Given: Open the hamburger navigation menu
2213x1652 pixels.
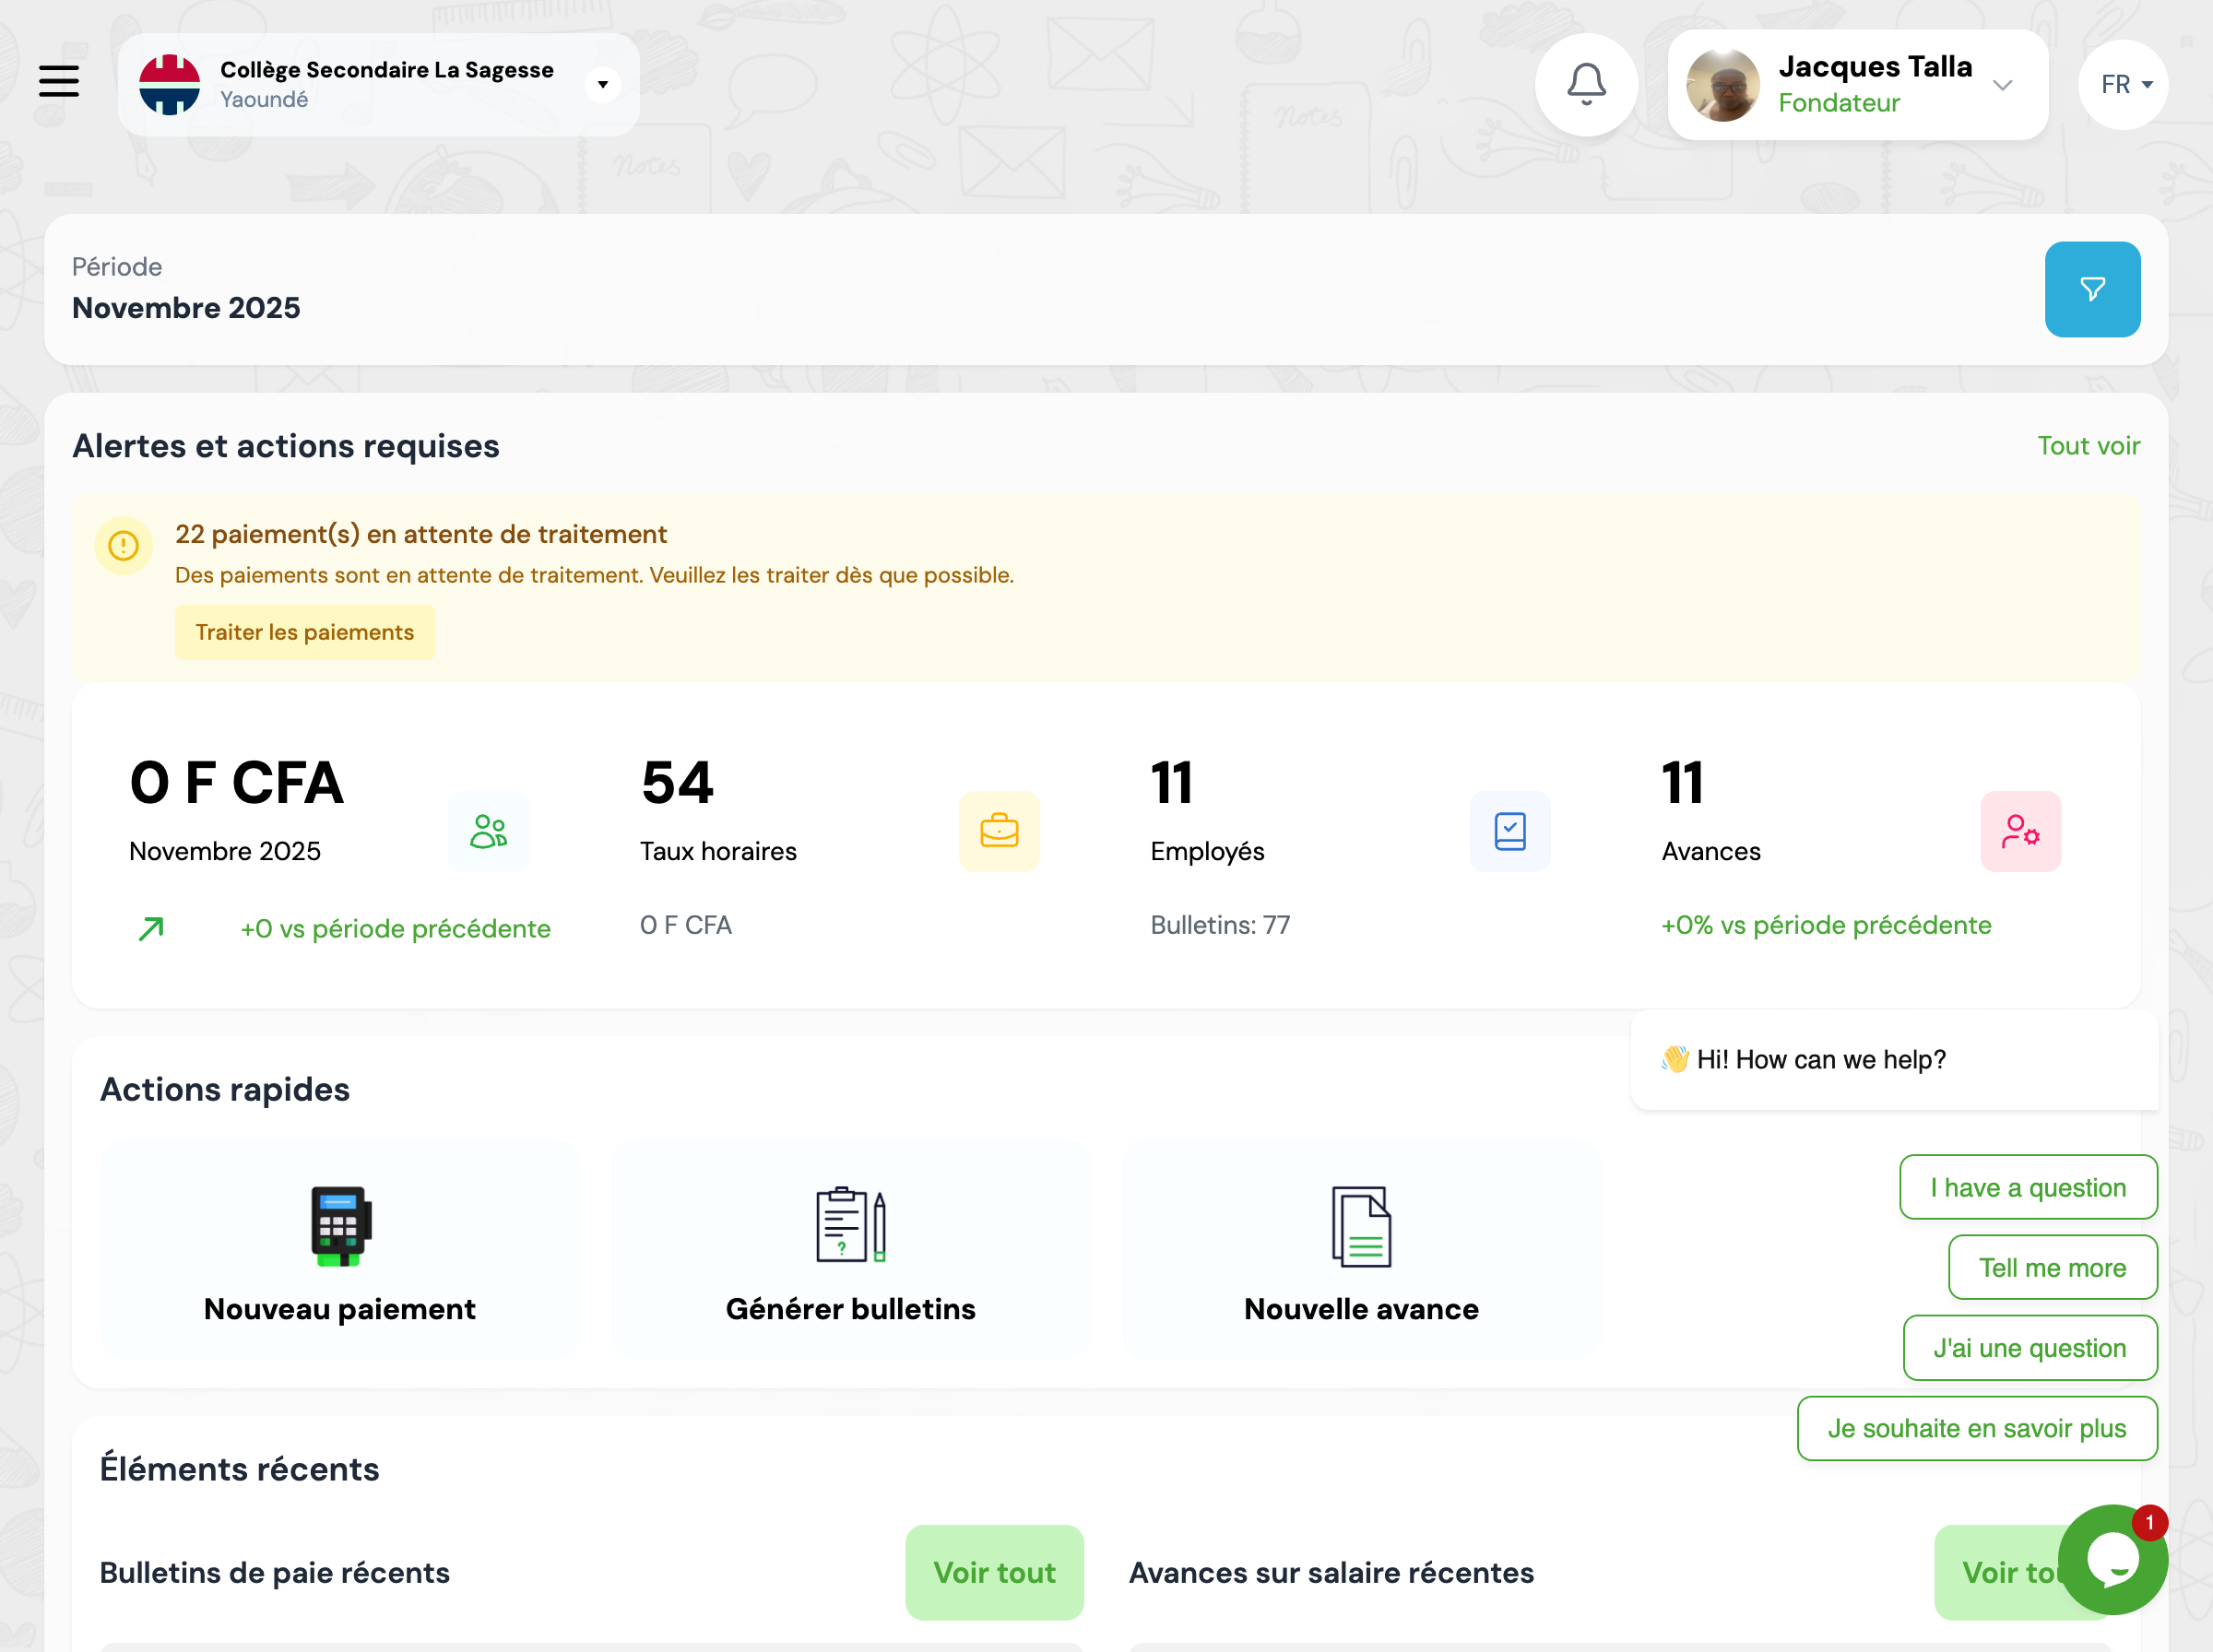Looking at the screenshot, I should (59, 81).
